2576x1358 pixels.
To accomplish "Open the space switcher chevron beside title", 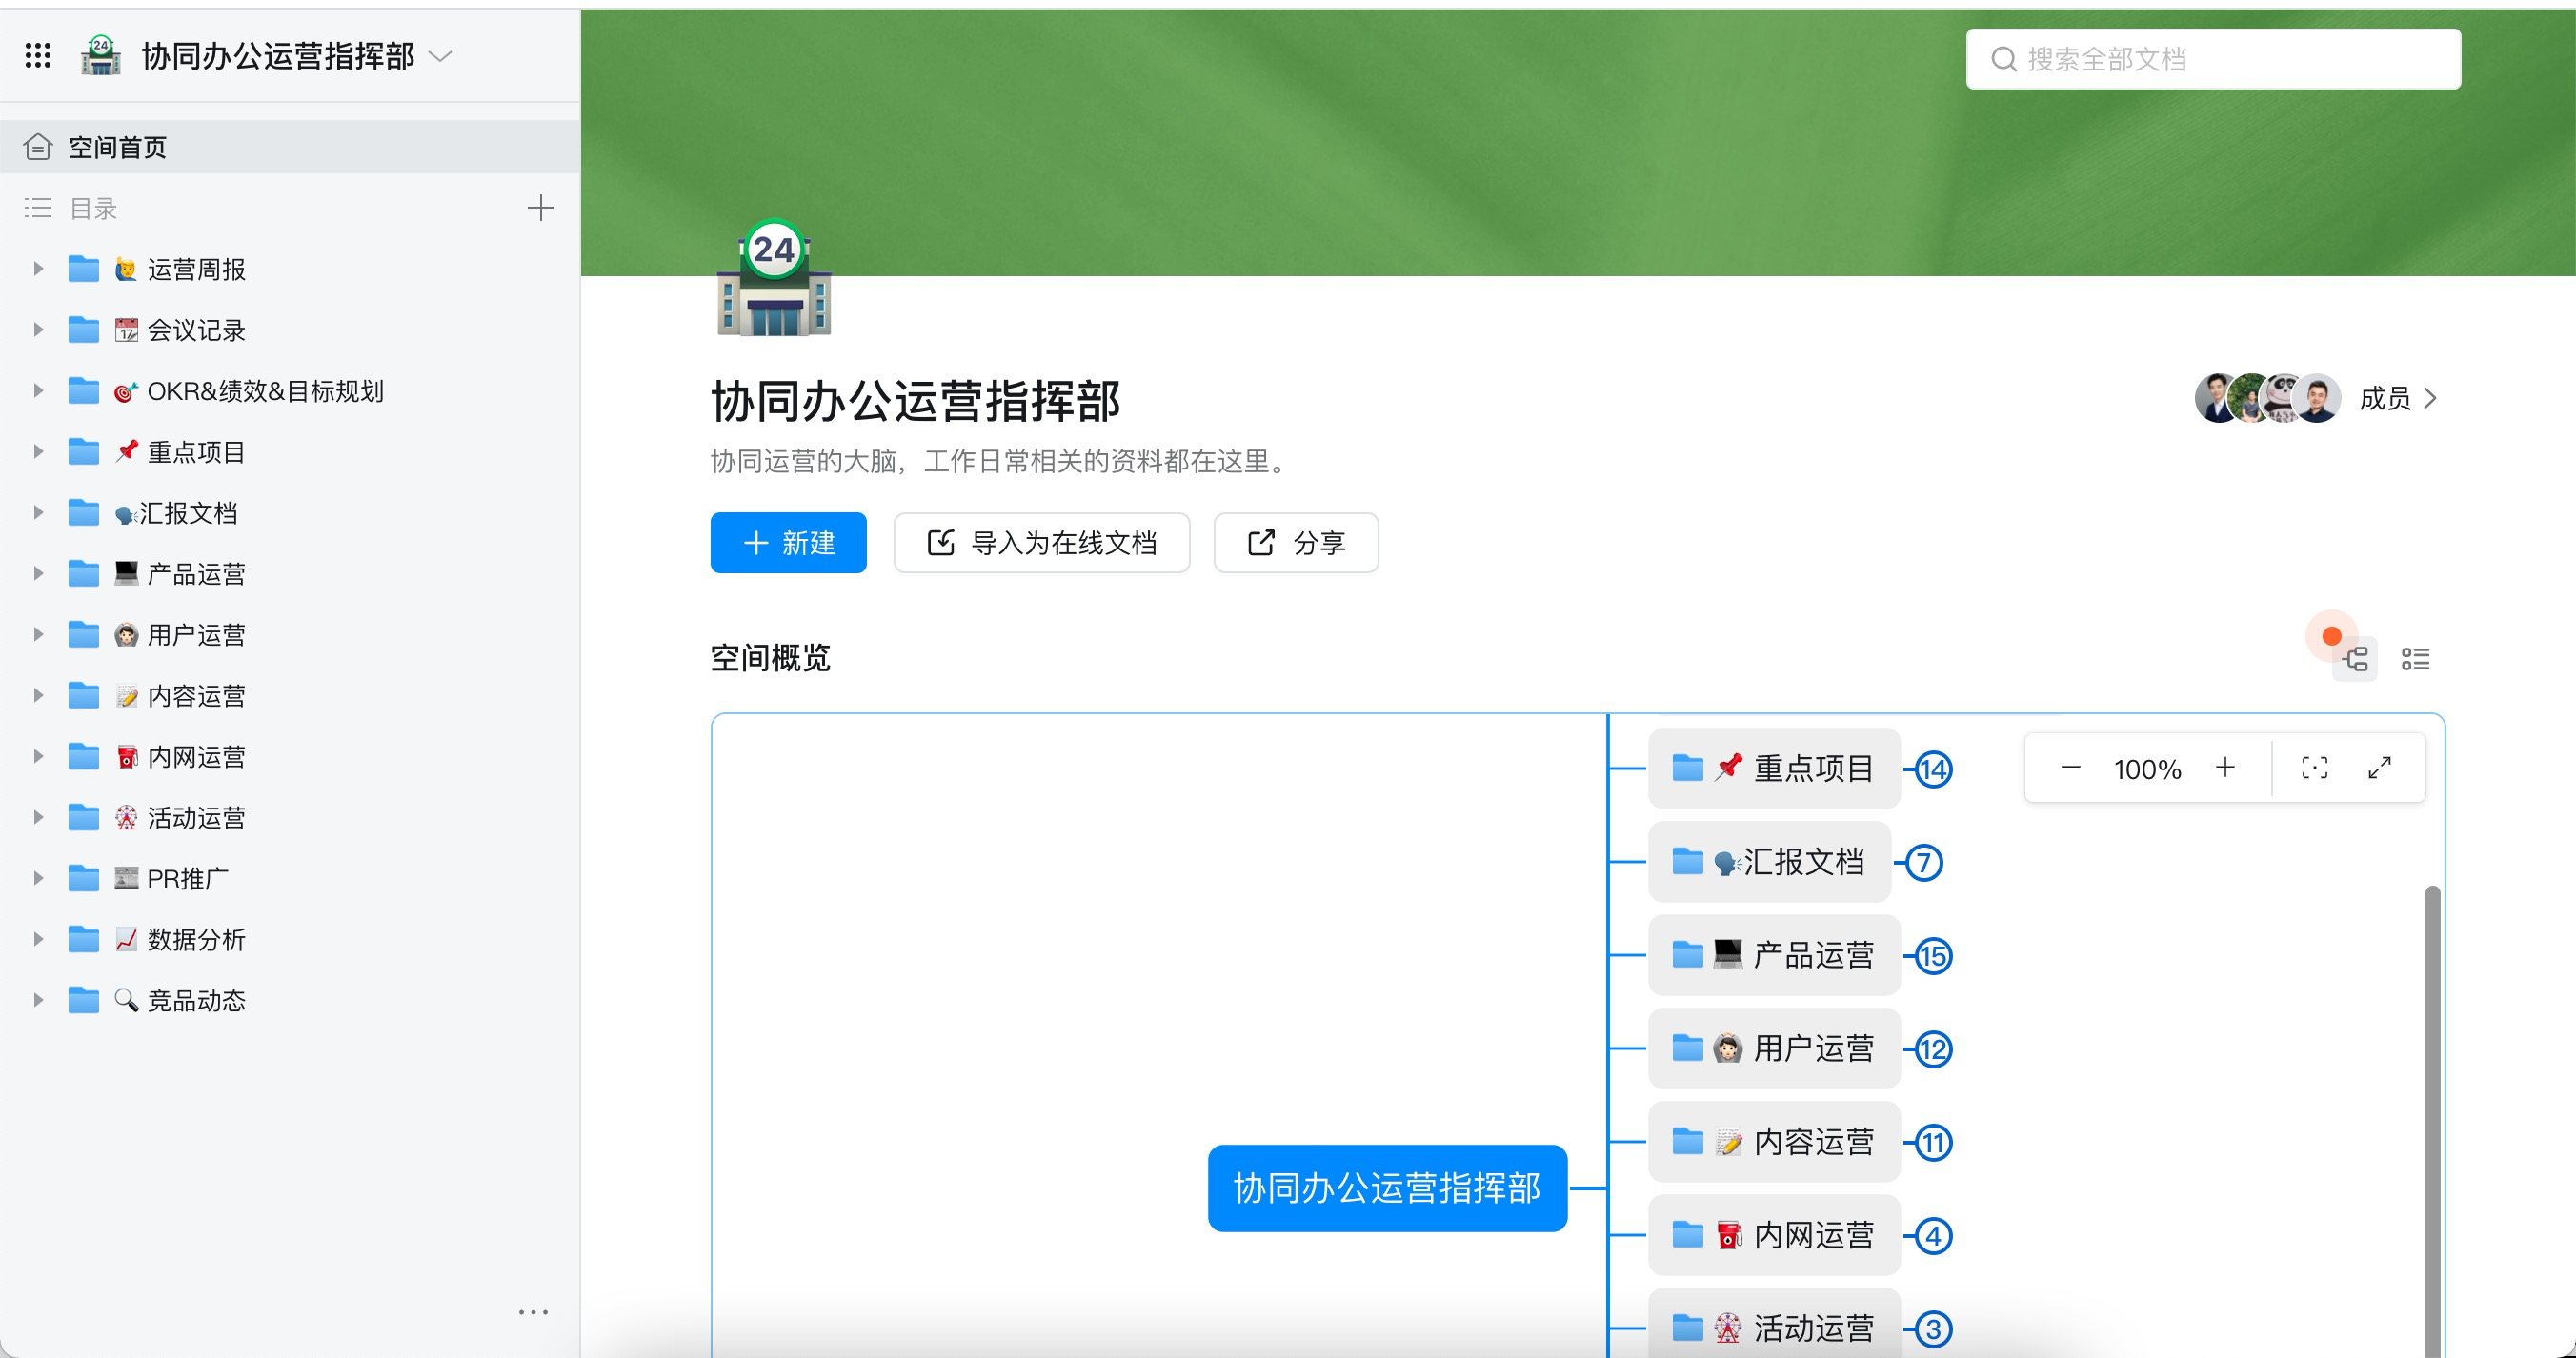I will (440, 57).
